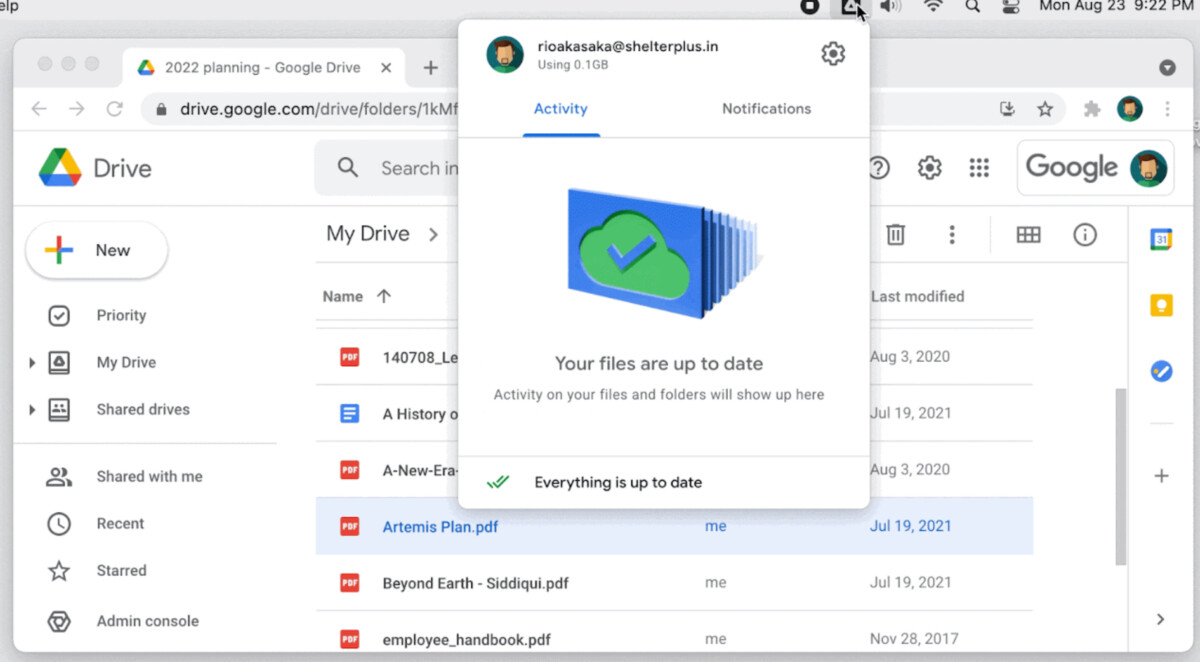Select employee_handbook.pdf file
This screenshot has width=1200, height=662.
tap(674, 638)
